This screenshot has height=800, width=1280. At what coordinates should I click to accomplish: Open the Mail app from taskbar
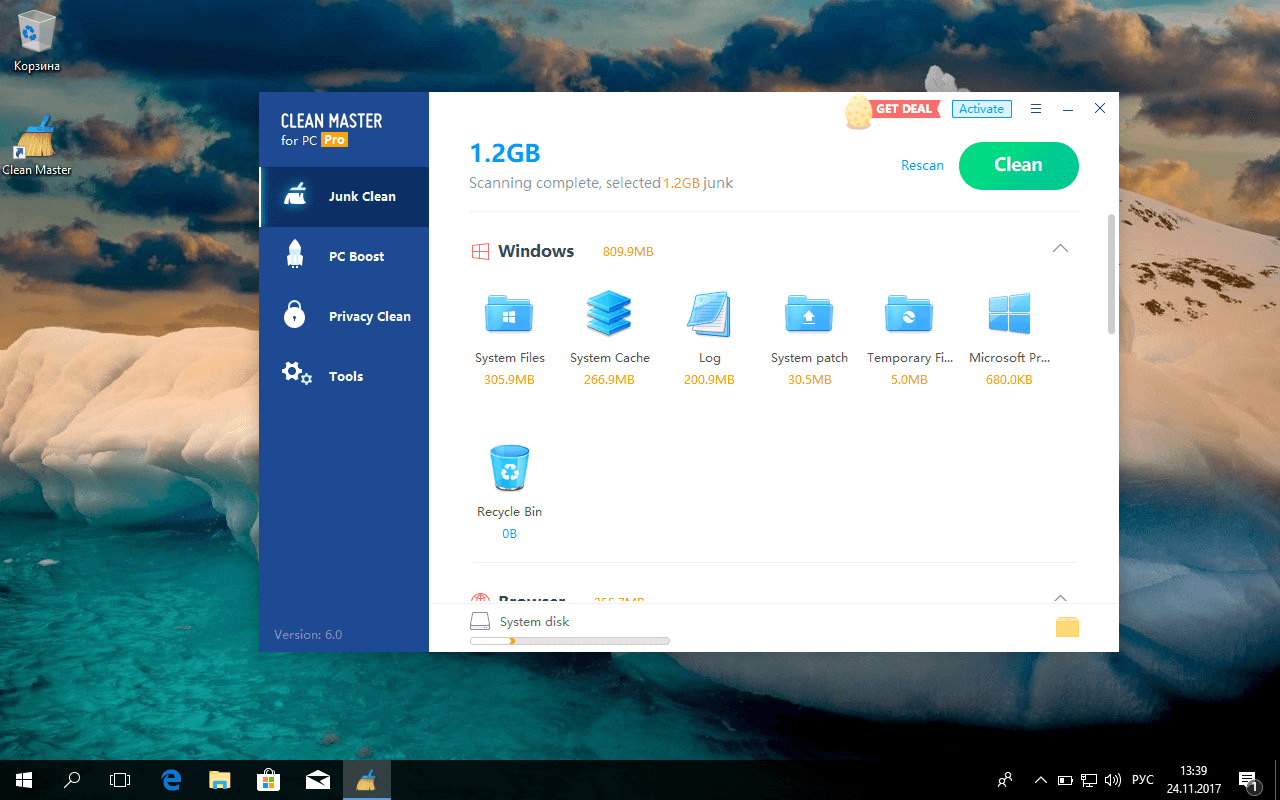pyautogui.click(x=317, y=780)
